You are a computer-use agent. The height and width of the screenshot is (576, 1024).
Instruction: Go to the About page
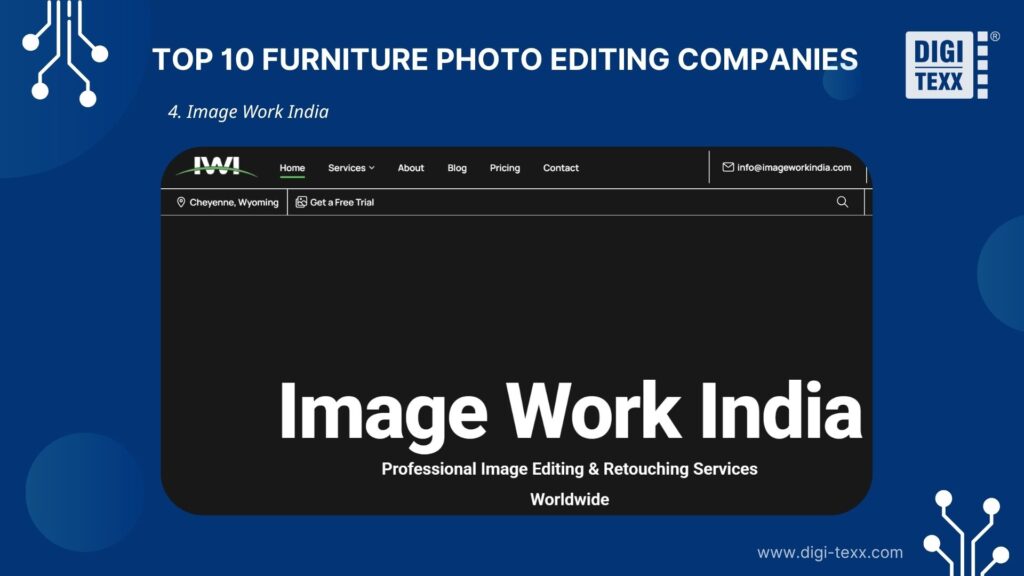point(411,168)
